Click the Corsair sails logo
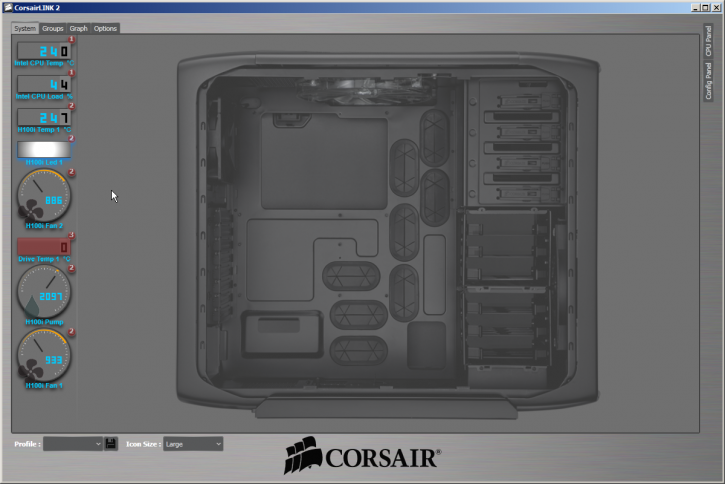The image size is (725, 484). [303, 455]
